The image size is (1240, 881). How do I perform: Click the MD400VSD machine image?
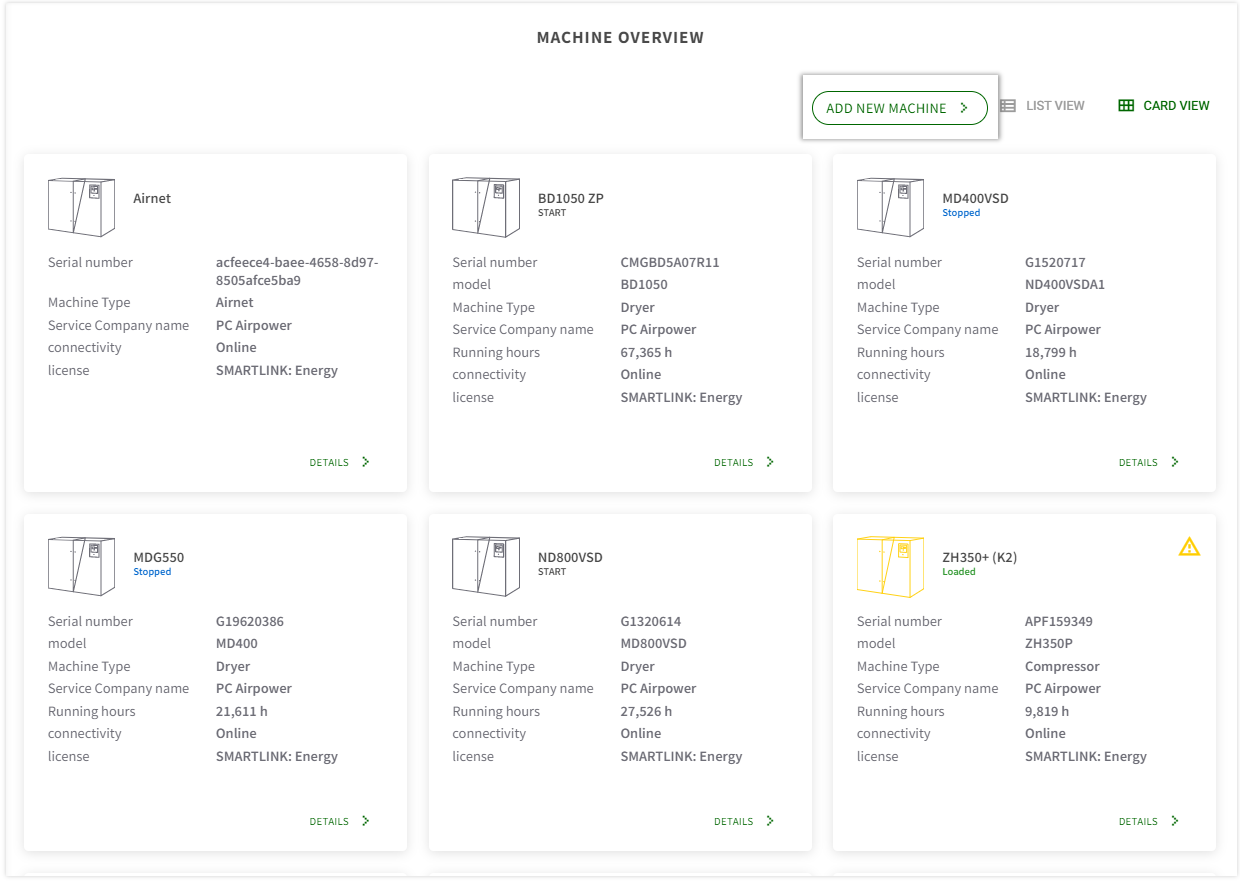coord(890,207)
